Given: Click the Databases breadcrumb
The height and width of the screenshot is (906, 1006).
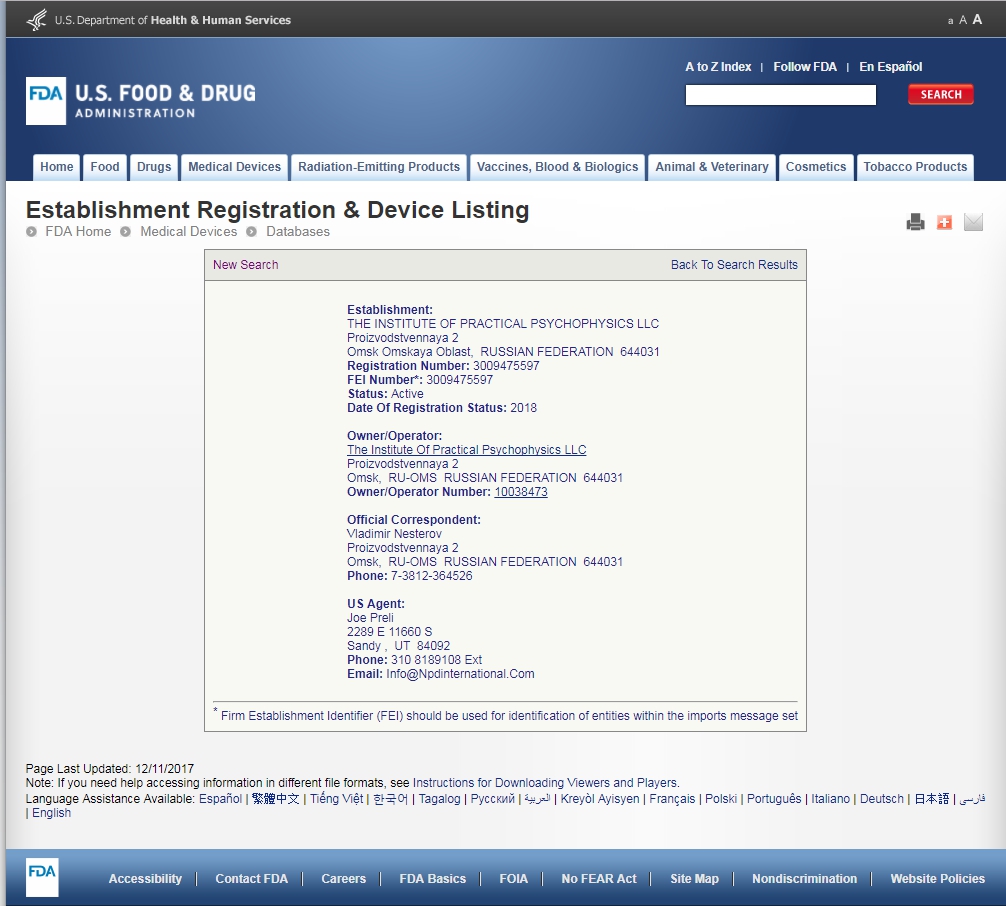Looking at the screenshot, I should click(x=297, y=231).
